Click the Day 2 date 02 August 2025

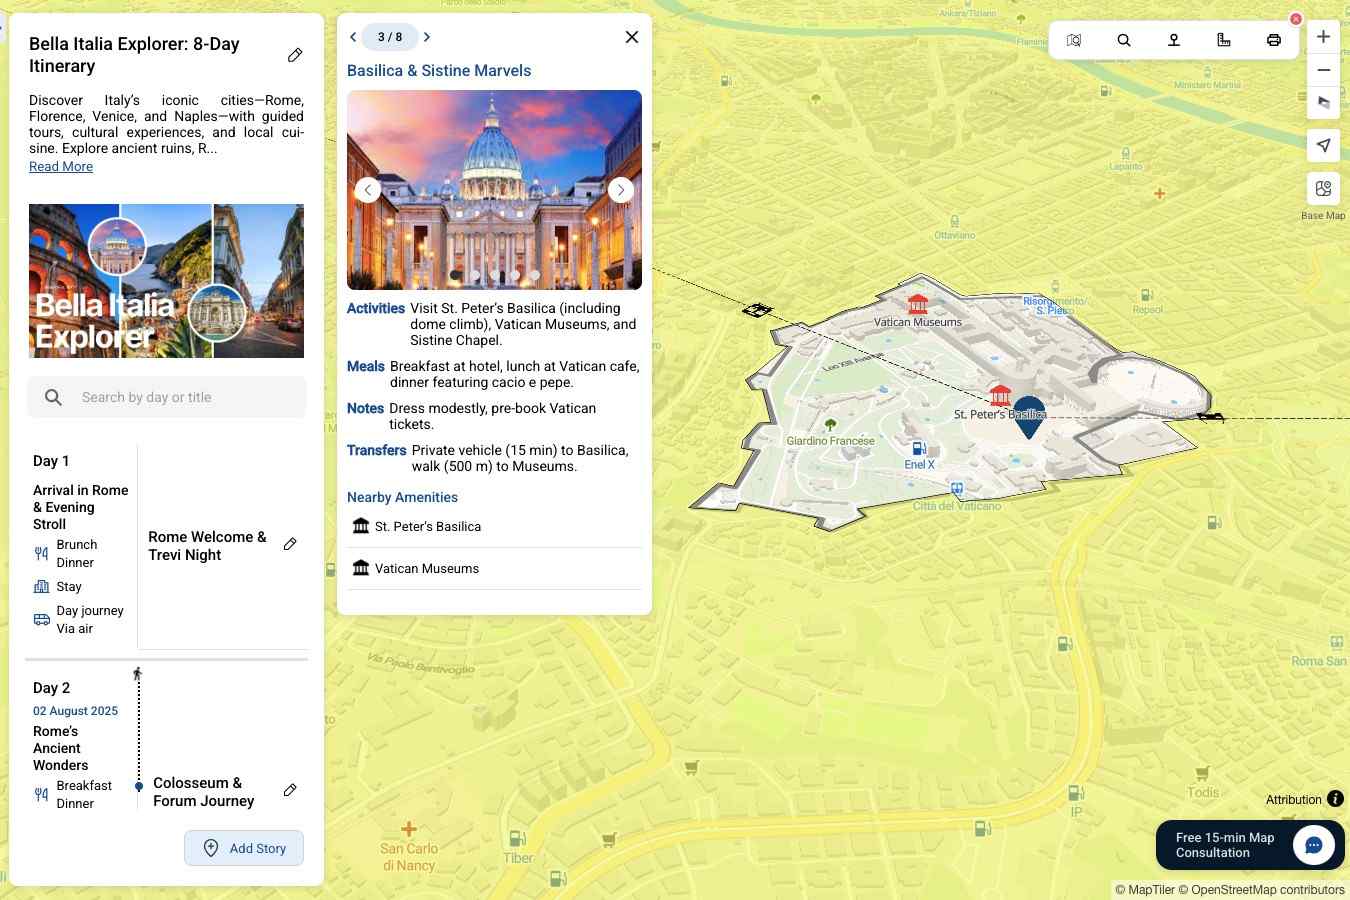click(x=75, y=711)
